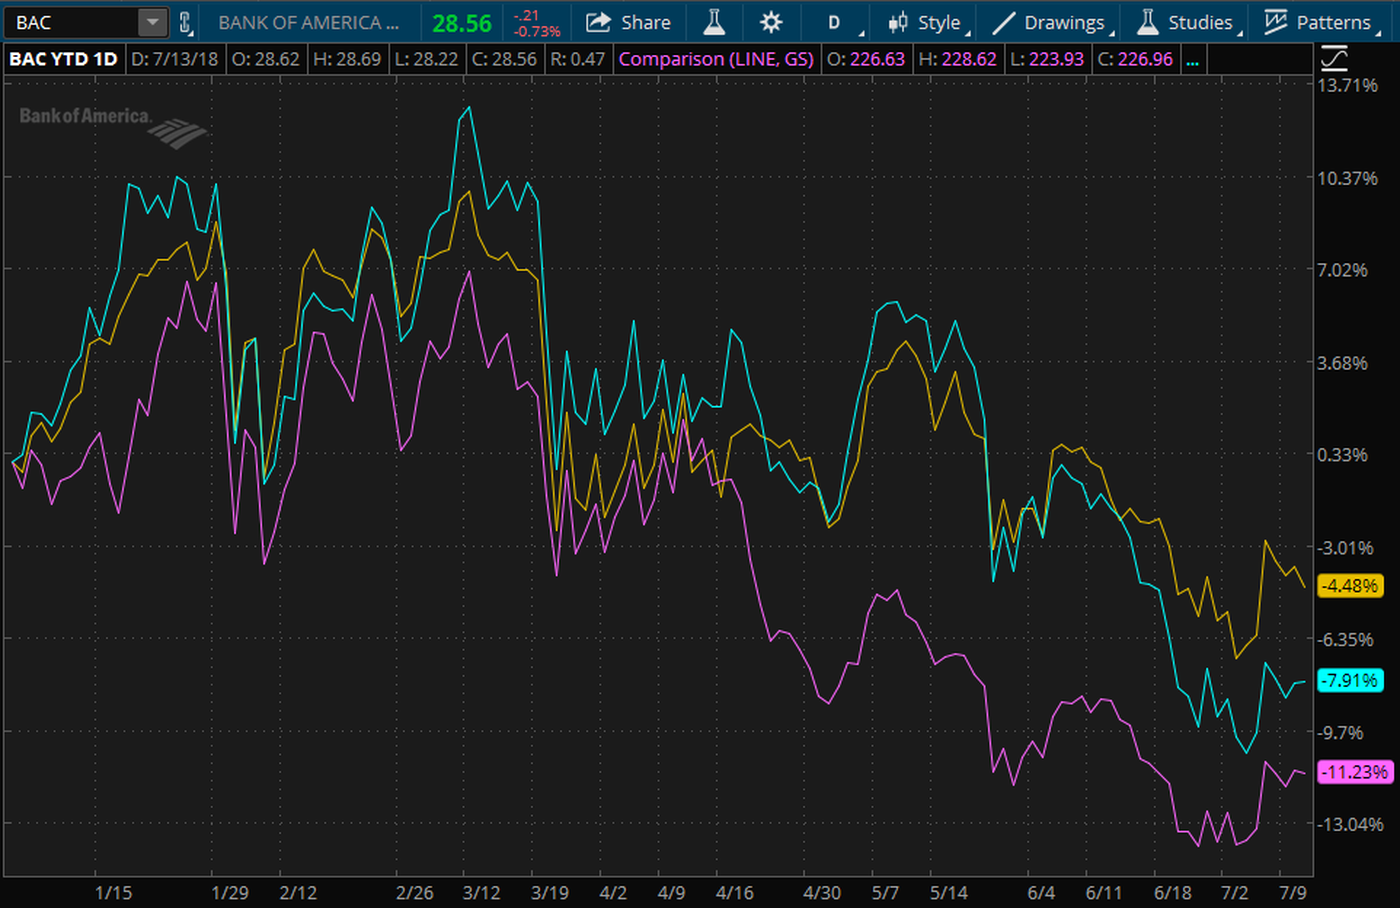Click the 3.68% axis label
This screenshot has height=908, width=1400.
(1343, 363)
